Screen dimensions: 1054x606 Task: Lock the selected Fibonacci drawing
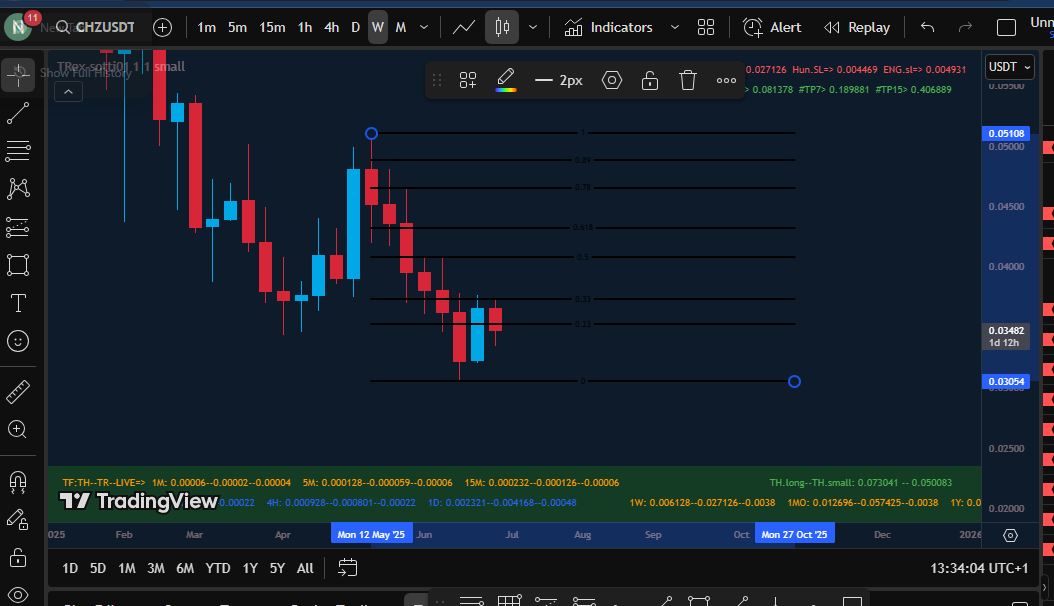point(650,81)
